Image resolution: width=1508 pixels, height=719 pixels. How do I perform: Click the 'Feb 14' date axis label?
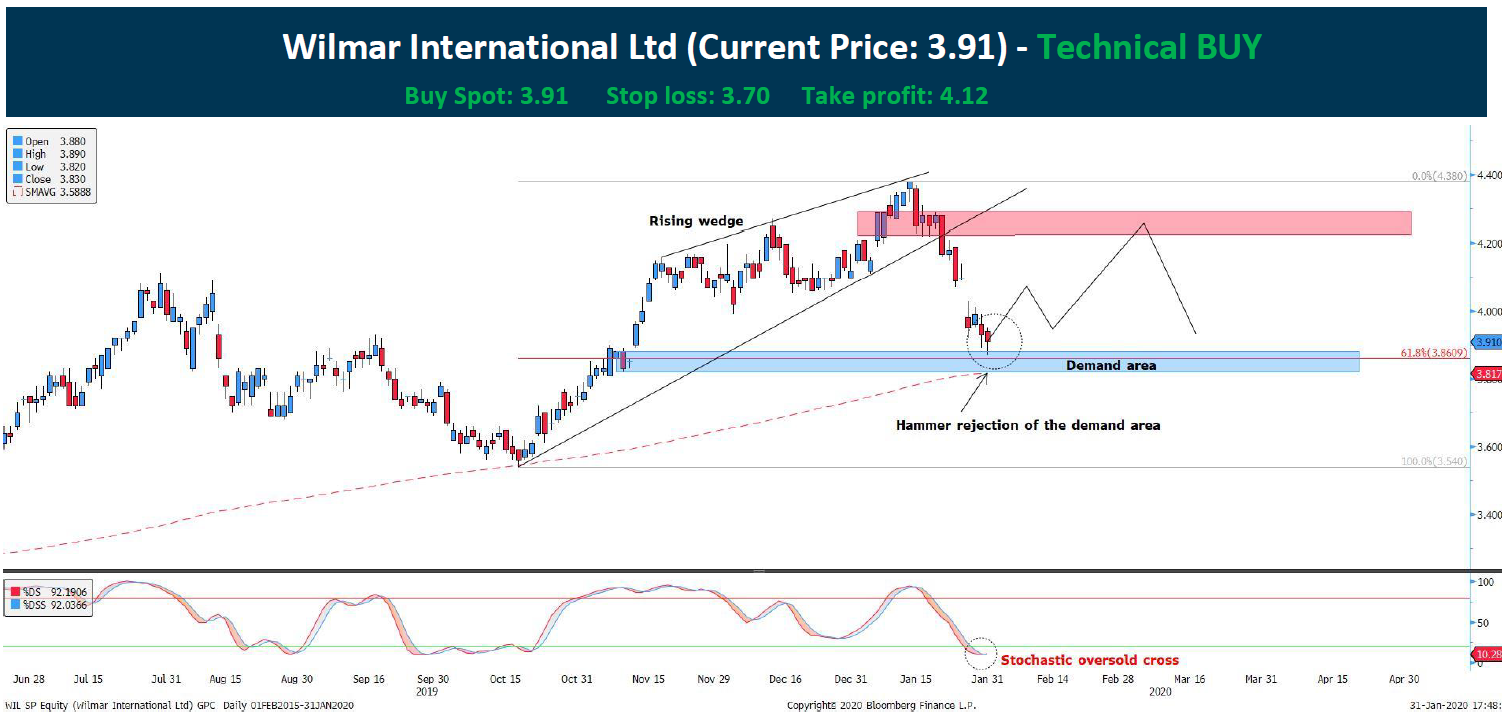pyautogui.click(x=1052, y=679)
